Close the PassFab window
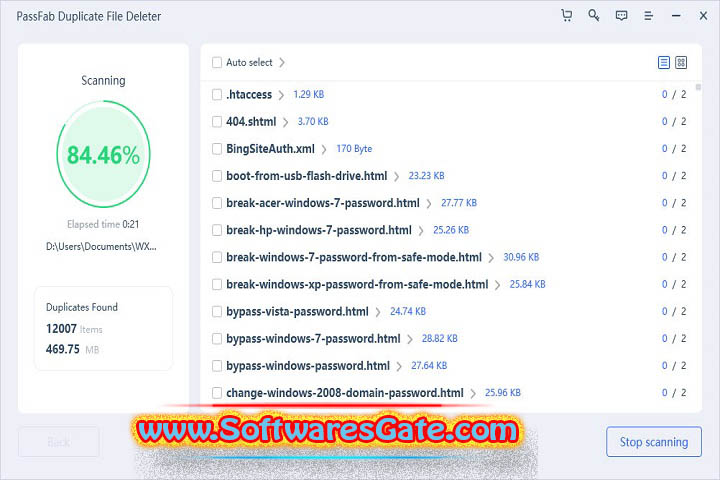This screenshot has height=480, width=720. [x=703, y=16]
